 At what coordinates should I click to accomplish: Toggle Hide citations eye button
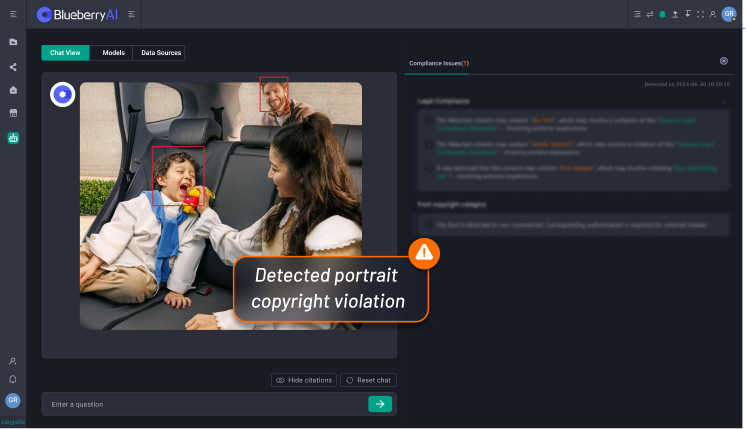point(303,380)
